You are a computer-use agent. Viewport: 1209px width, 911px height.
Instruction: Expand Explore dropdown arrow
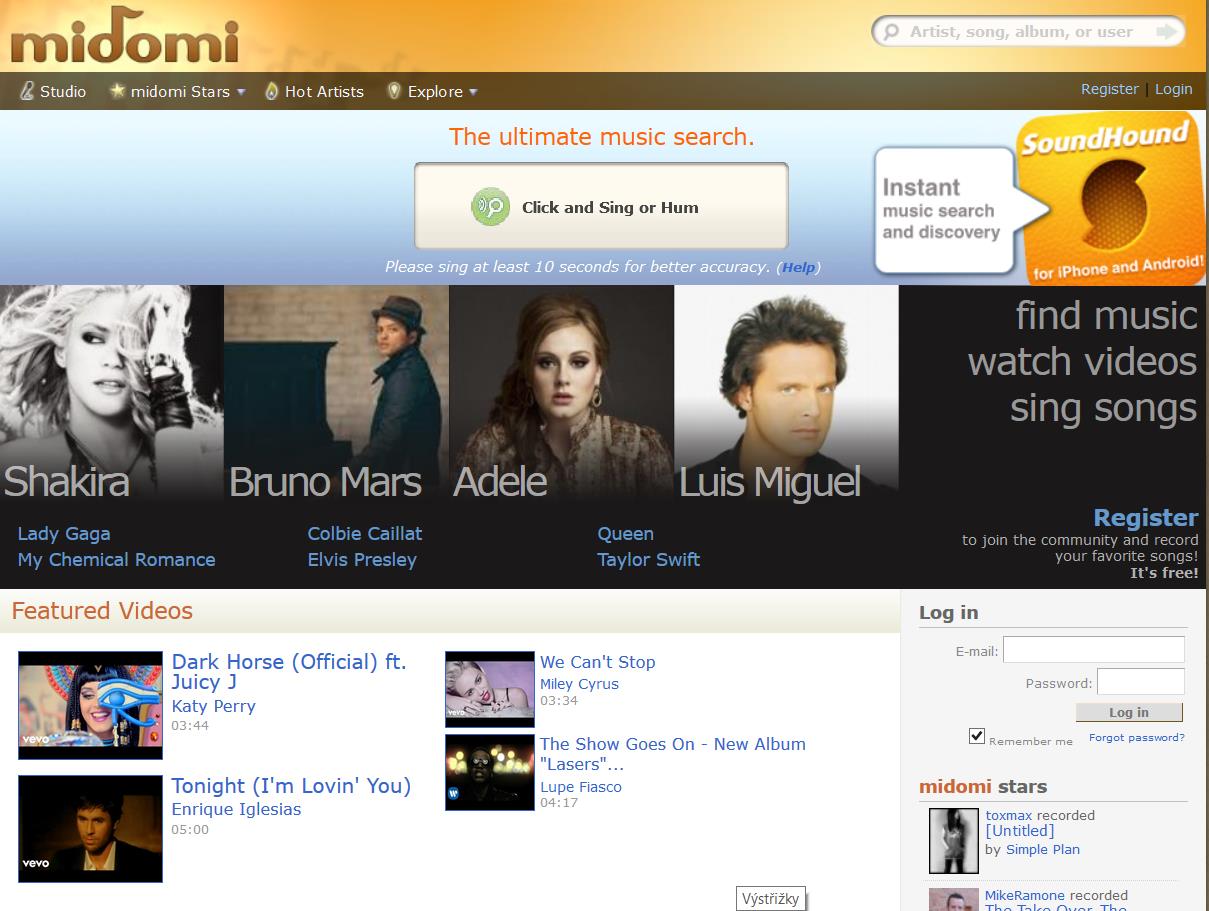point(473,92)
